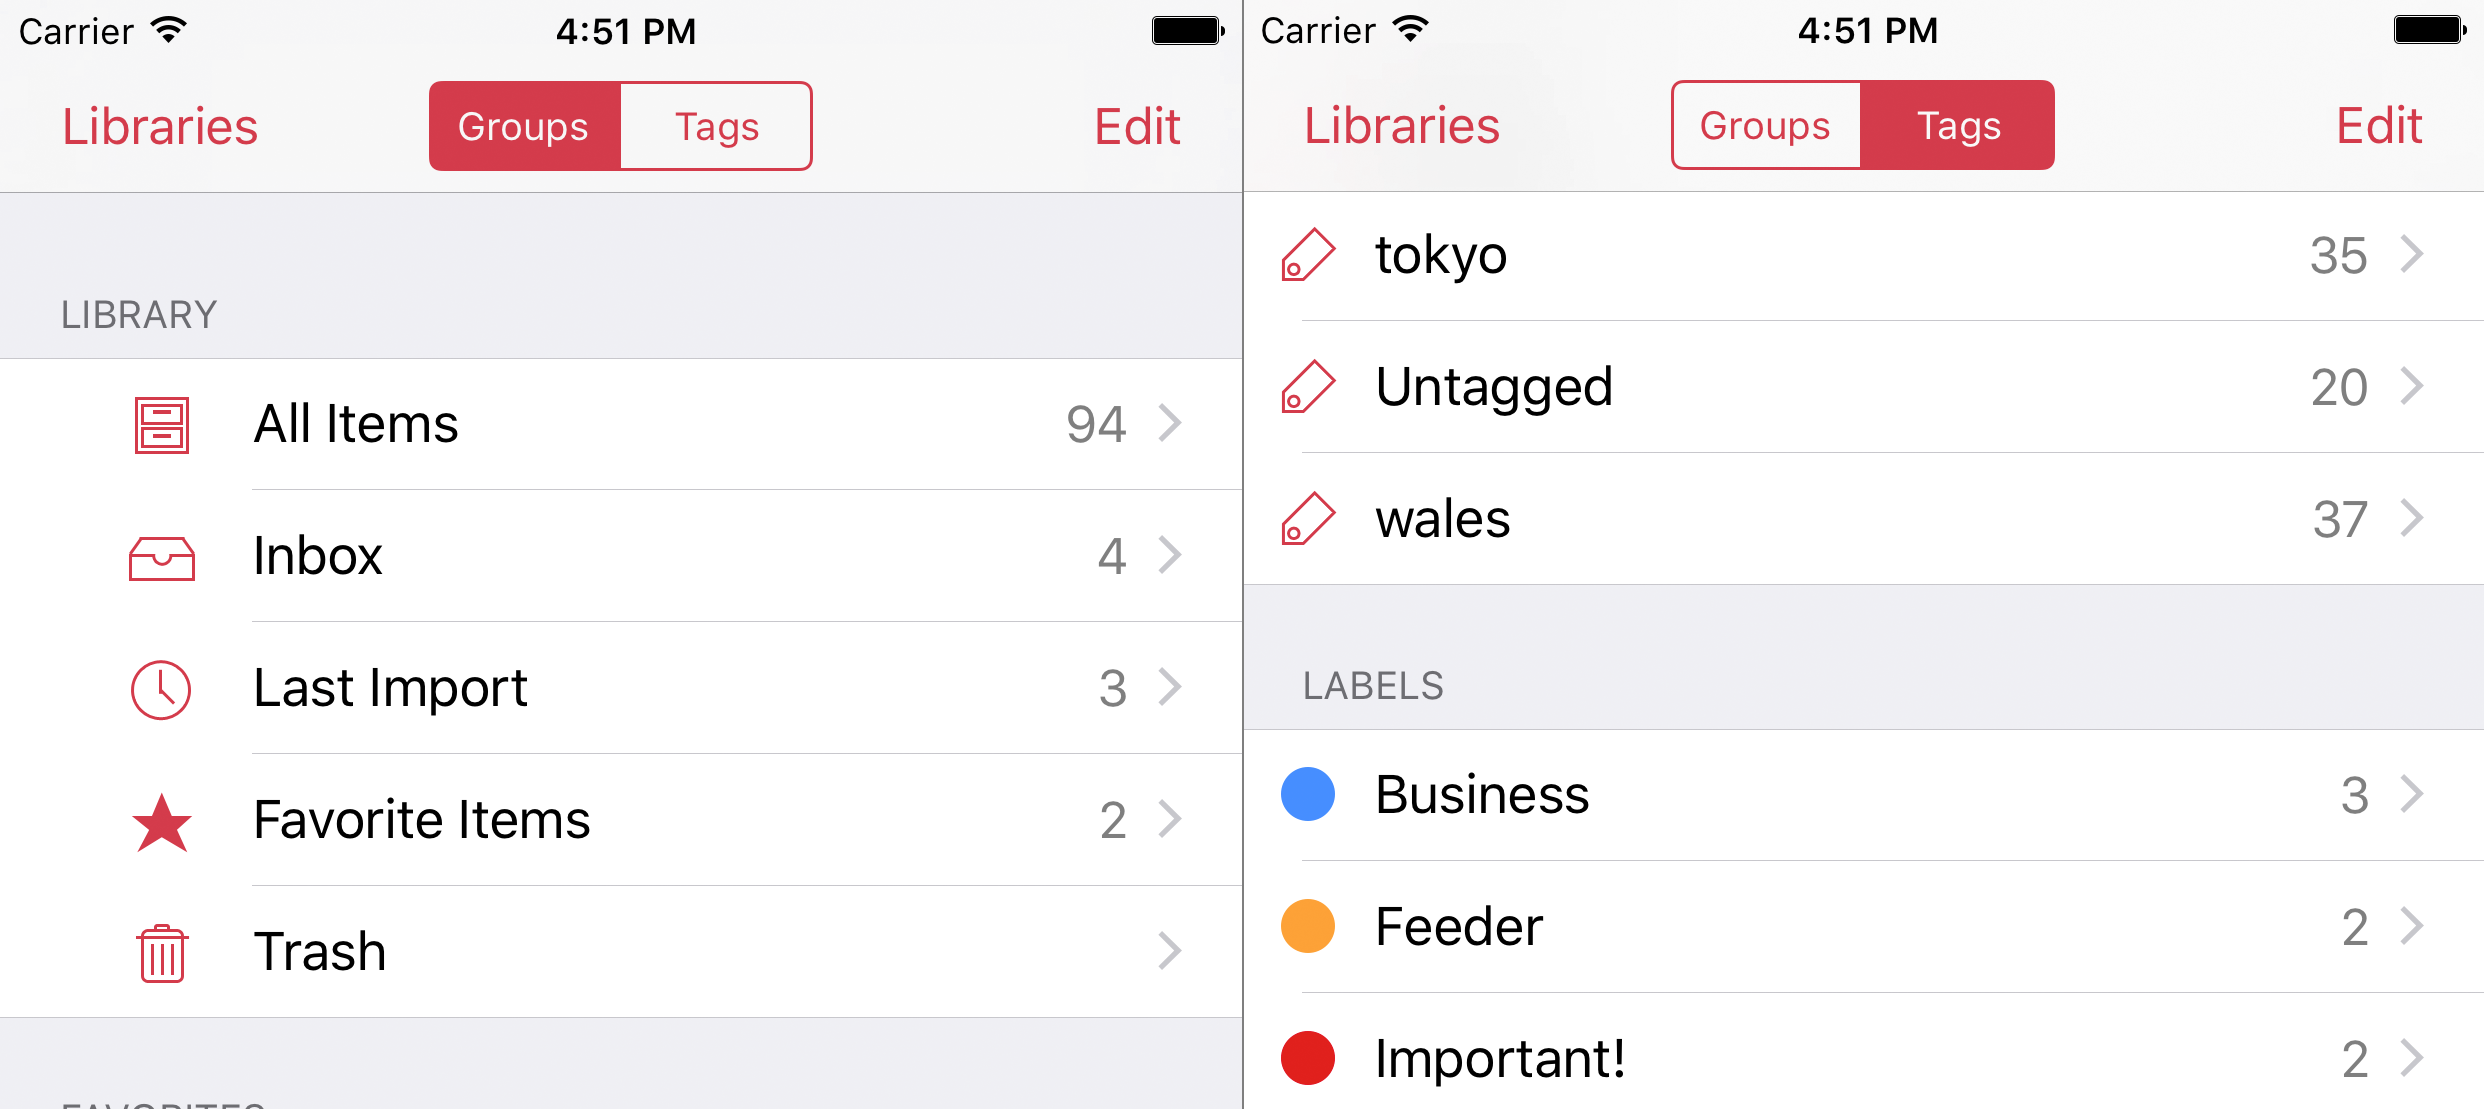The width and height of the screenshot is (2484, 1109).
Task: Go back to Libraries in left pane
Action: (160, 127)
